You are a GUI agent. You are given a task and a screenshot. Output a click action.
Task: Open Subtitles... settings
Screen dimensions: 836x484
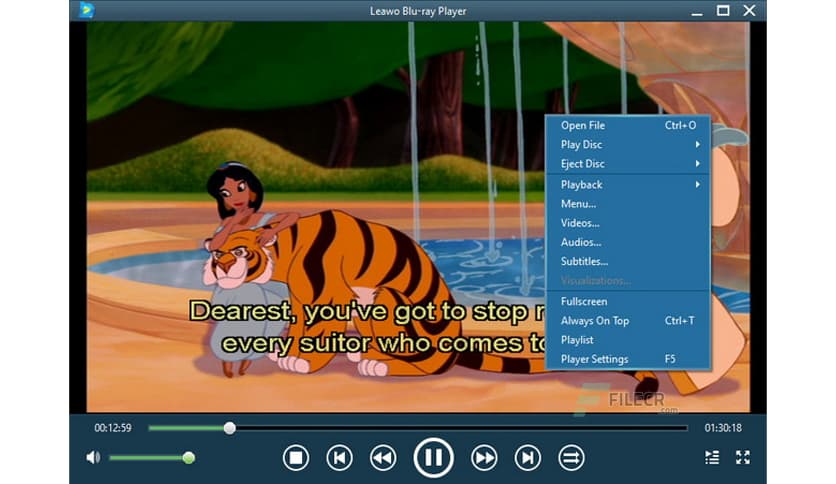point(628,261)
